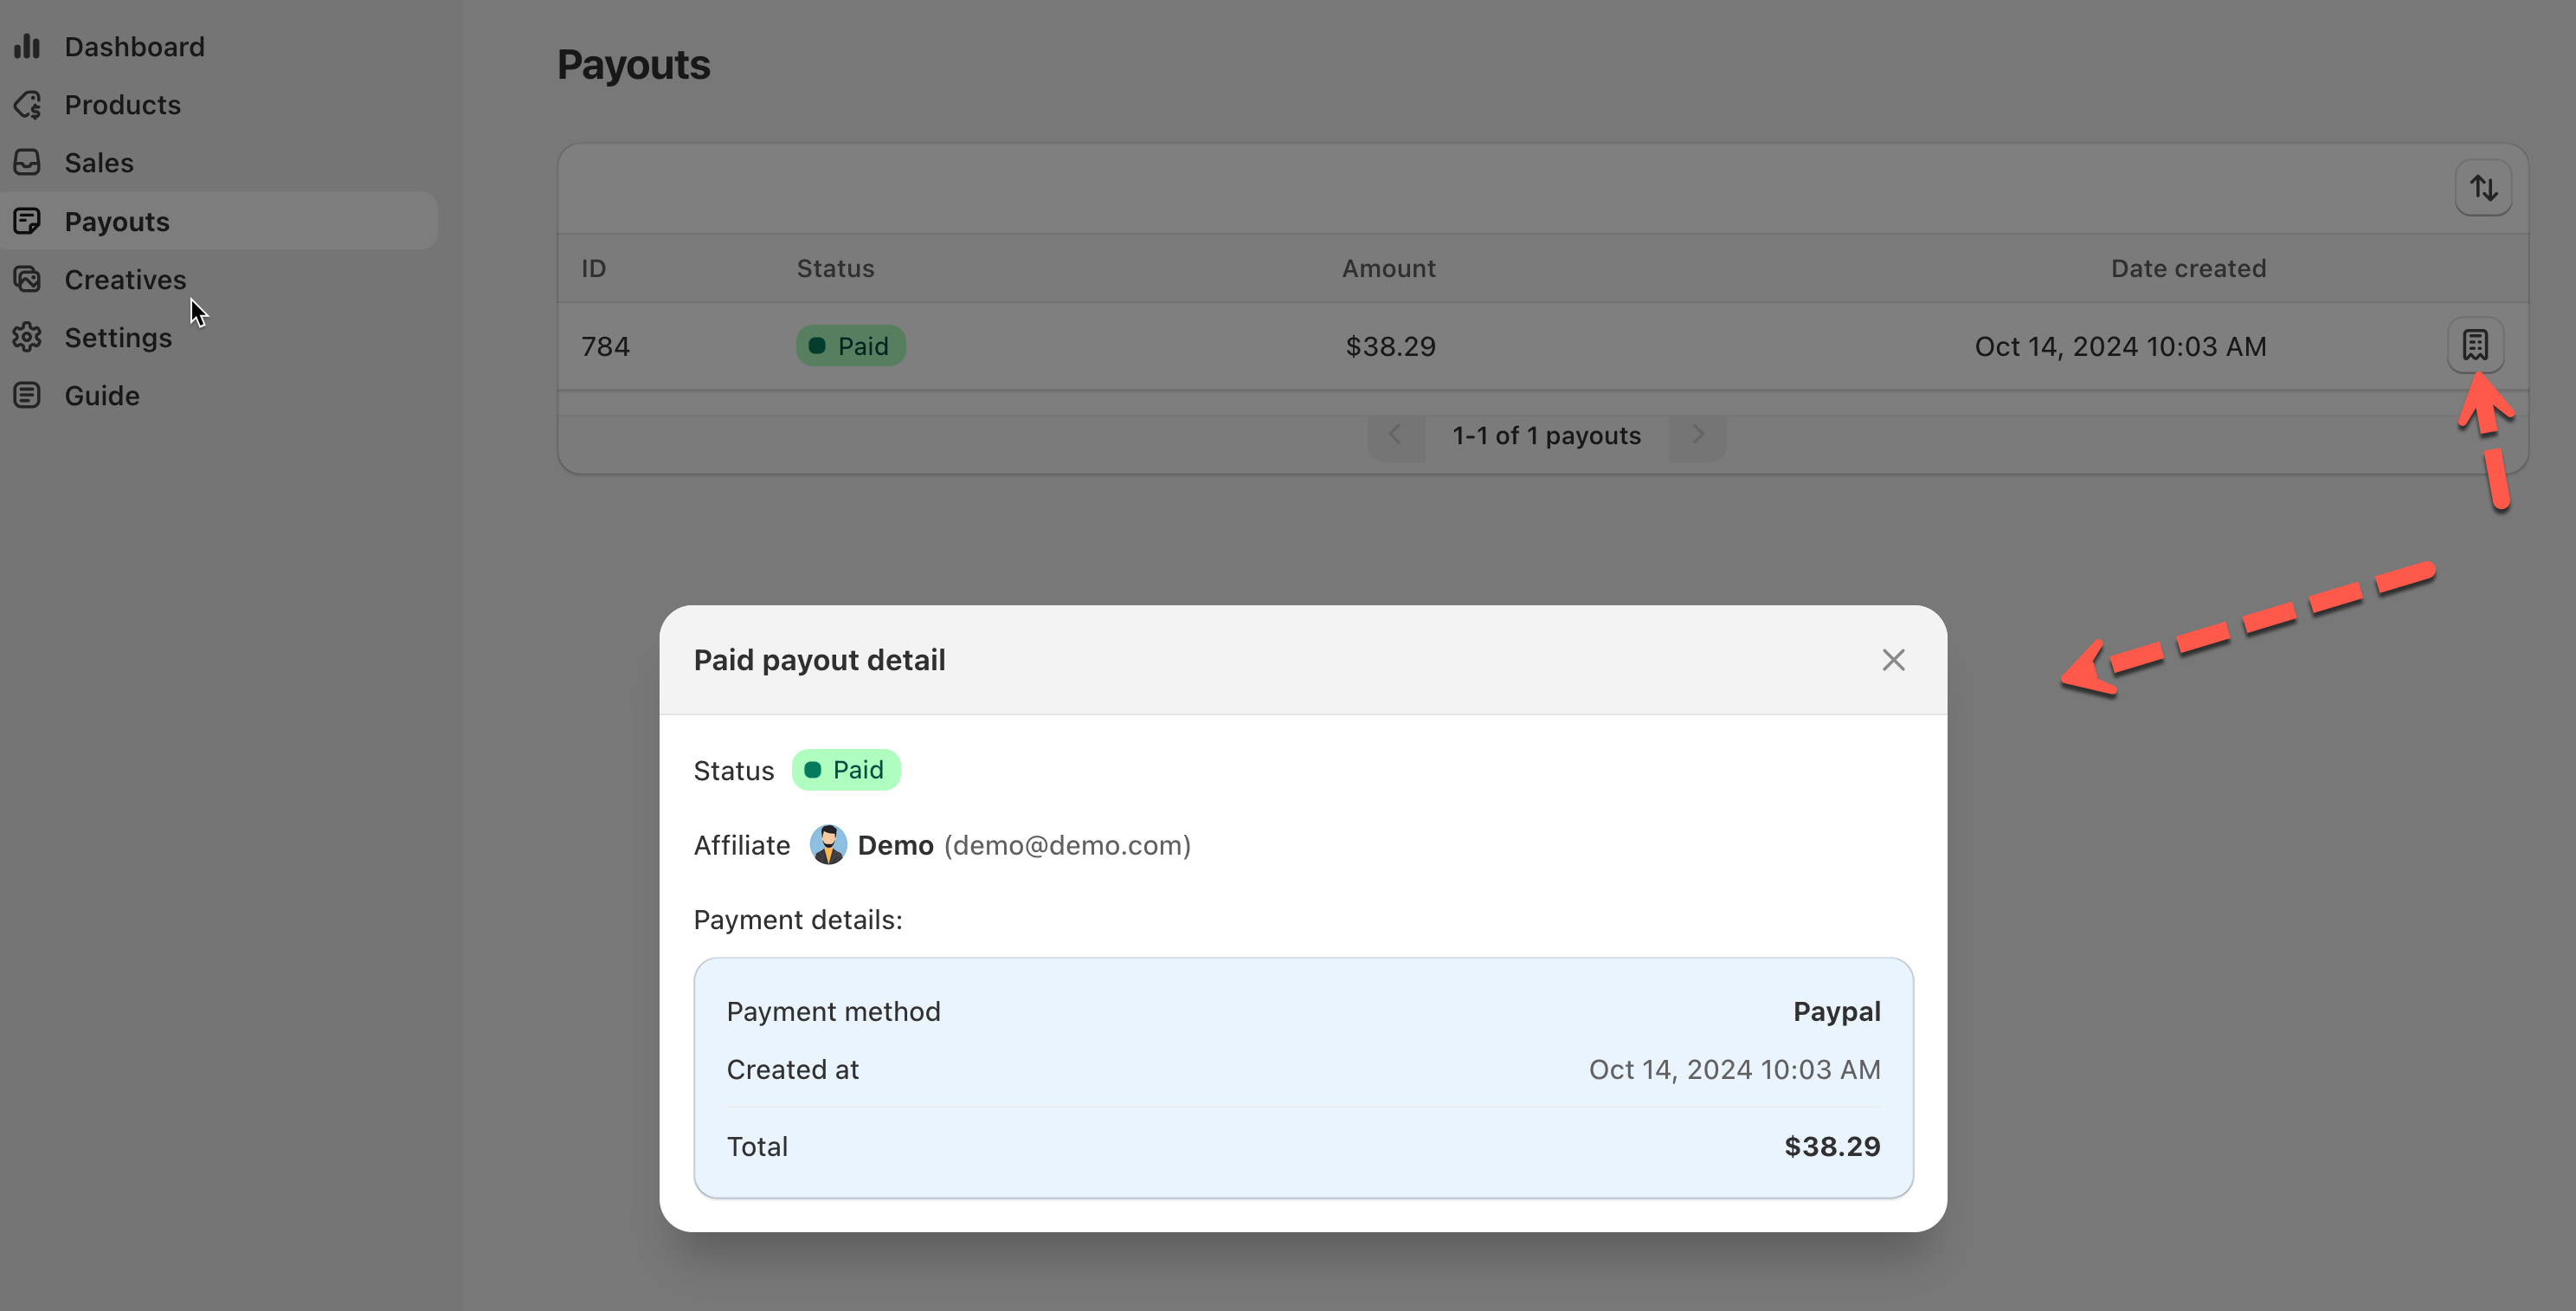Click the Sales inbox icon
The width and height of the screenshot is (2576, 1311).
click(27, 162)
